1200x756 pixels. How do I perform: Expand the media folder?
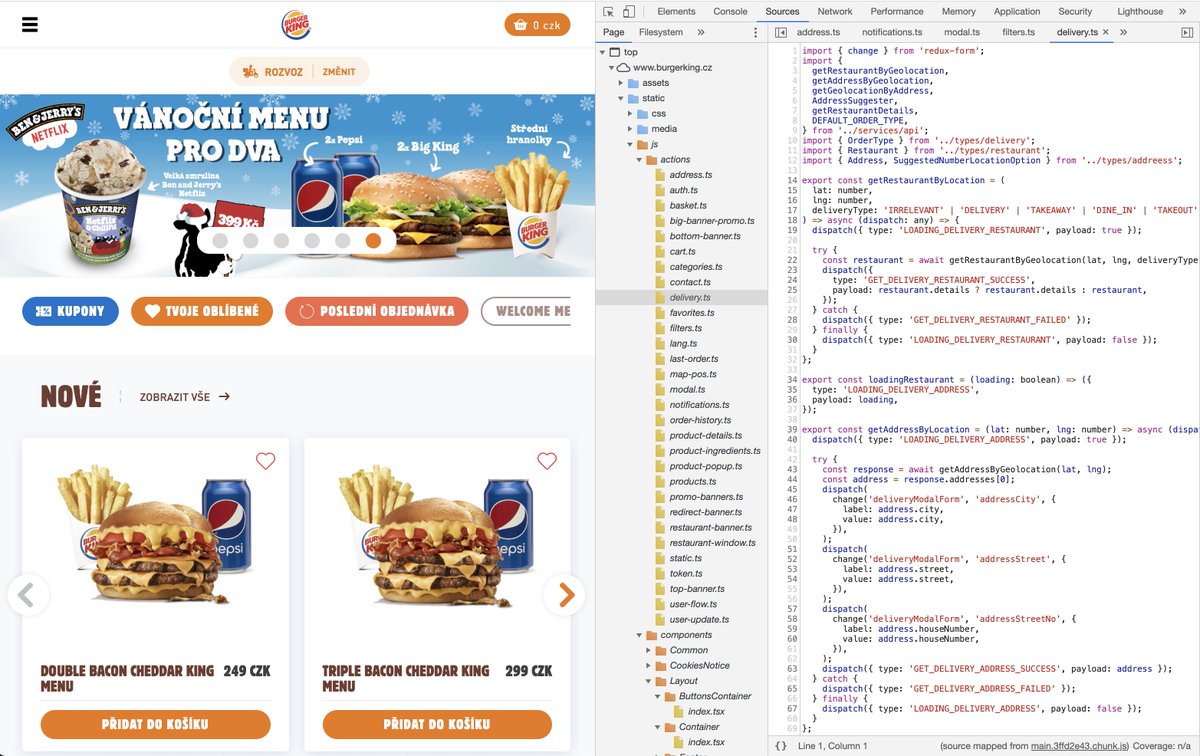click(630, 129)
